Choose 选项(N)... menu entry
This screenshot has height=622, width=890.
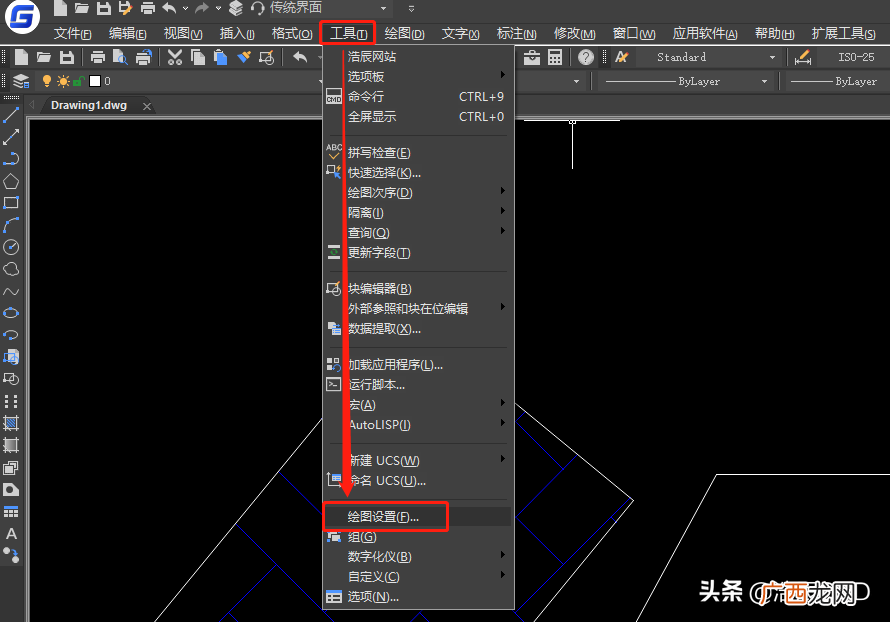[418, 596]
